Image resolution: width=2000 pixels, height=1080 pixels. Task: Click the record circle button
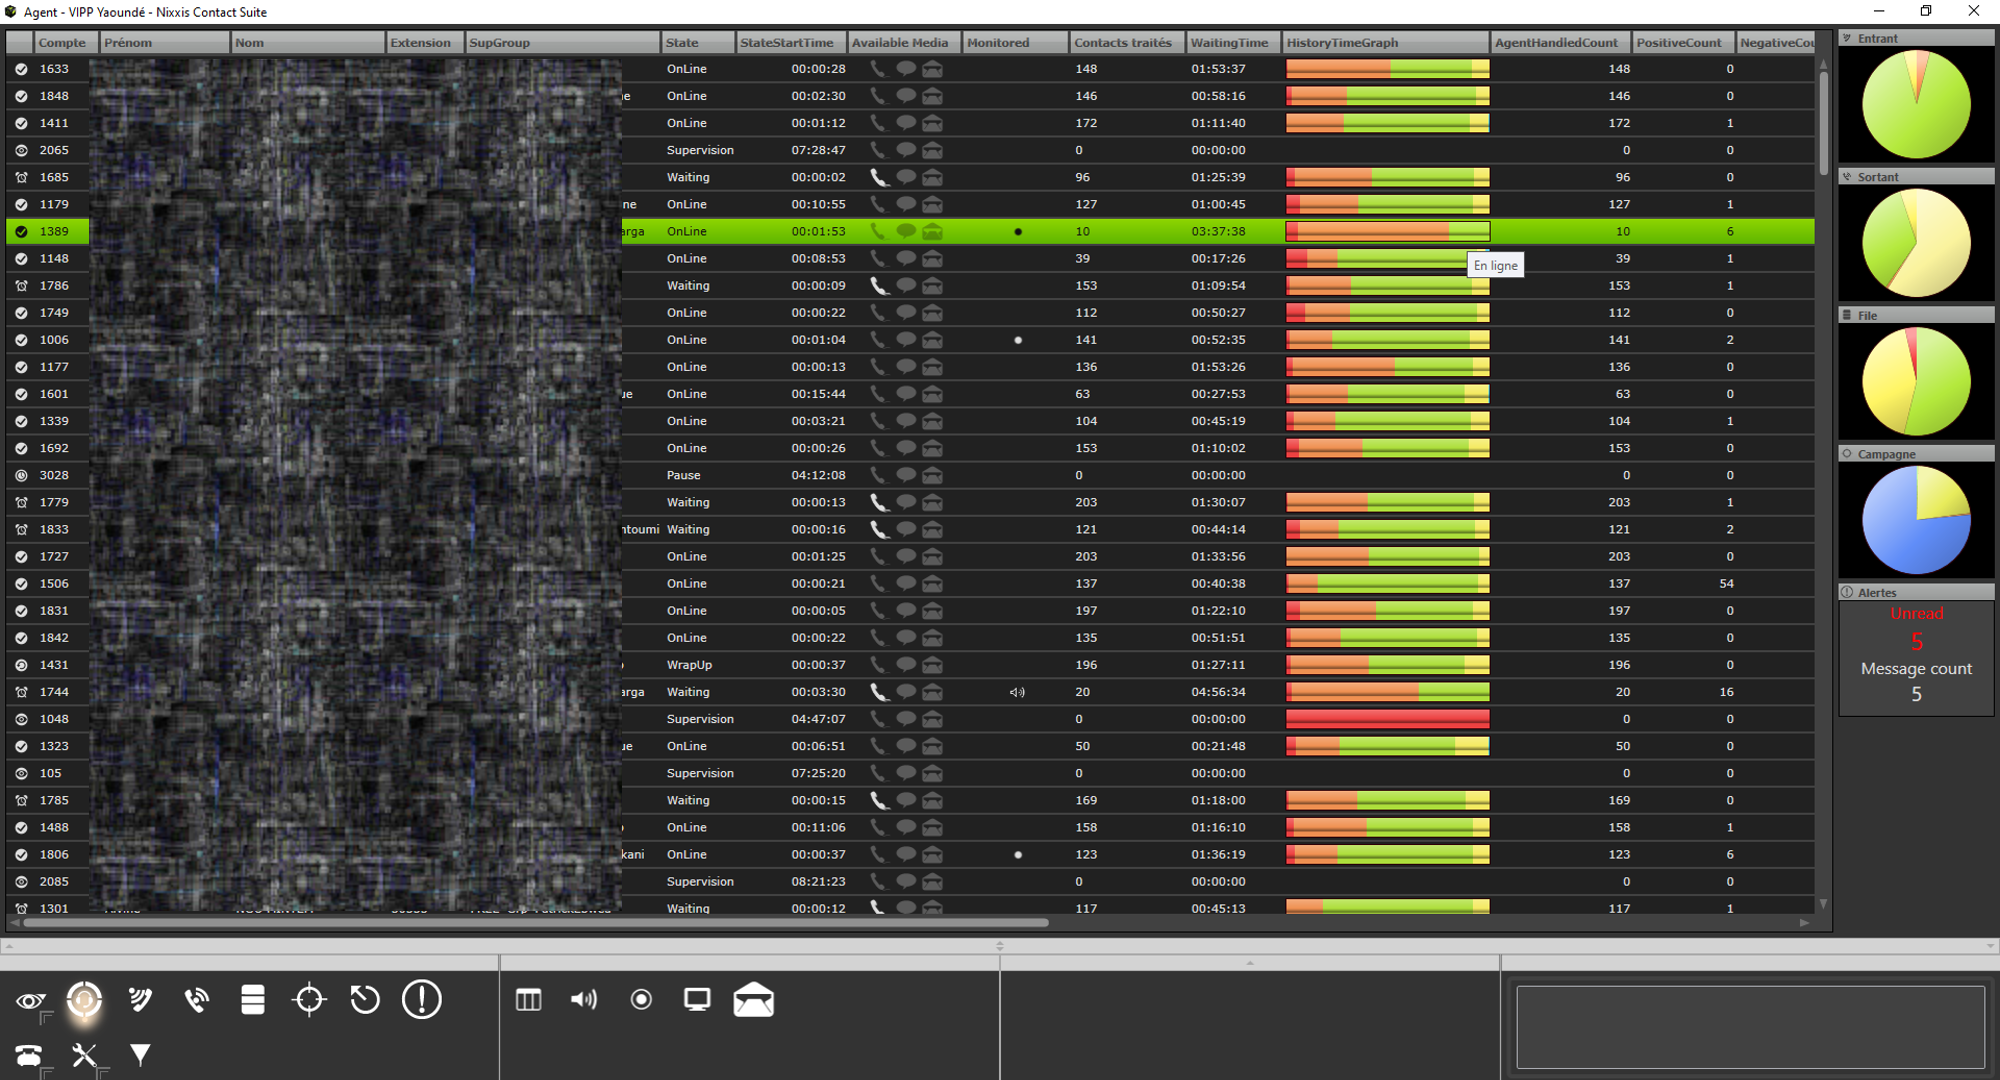click(641, 1000)
